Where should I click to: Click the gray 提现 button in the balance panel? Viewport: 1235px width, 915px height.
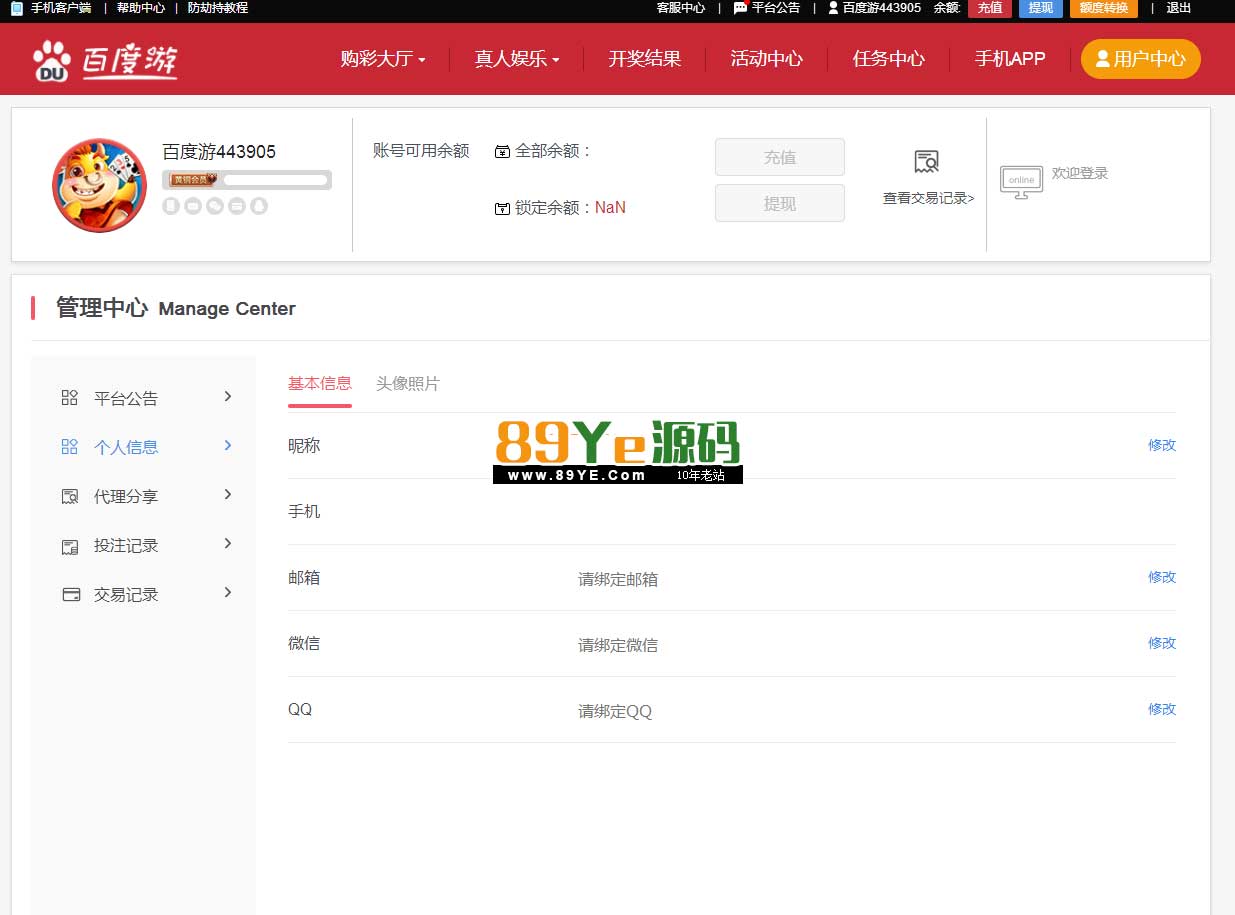[780, 203]
